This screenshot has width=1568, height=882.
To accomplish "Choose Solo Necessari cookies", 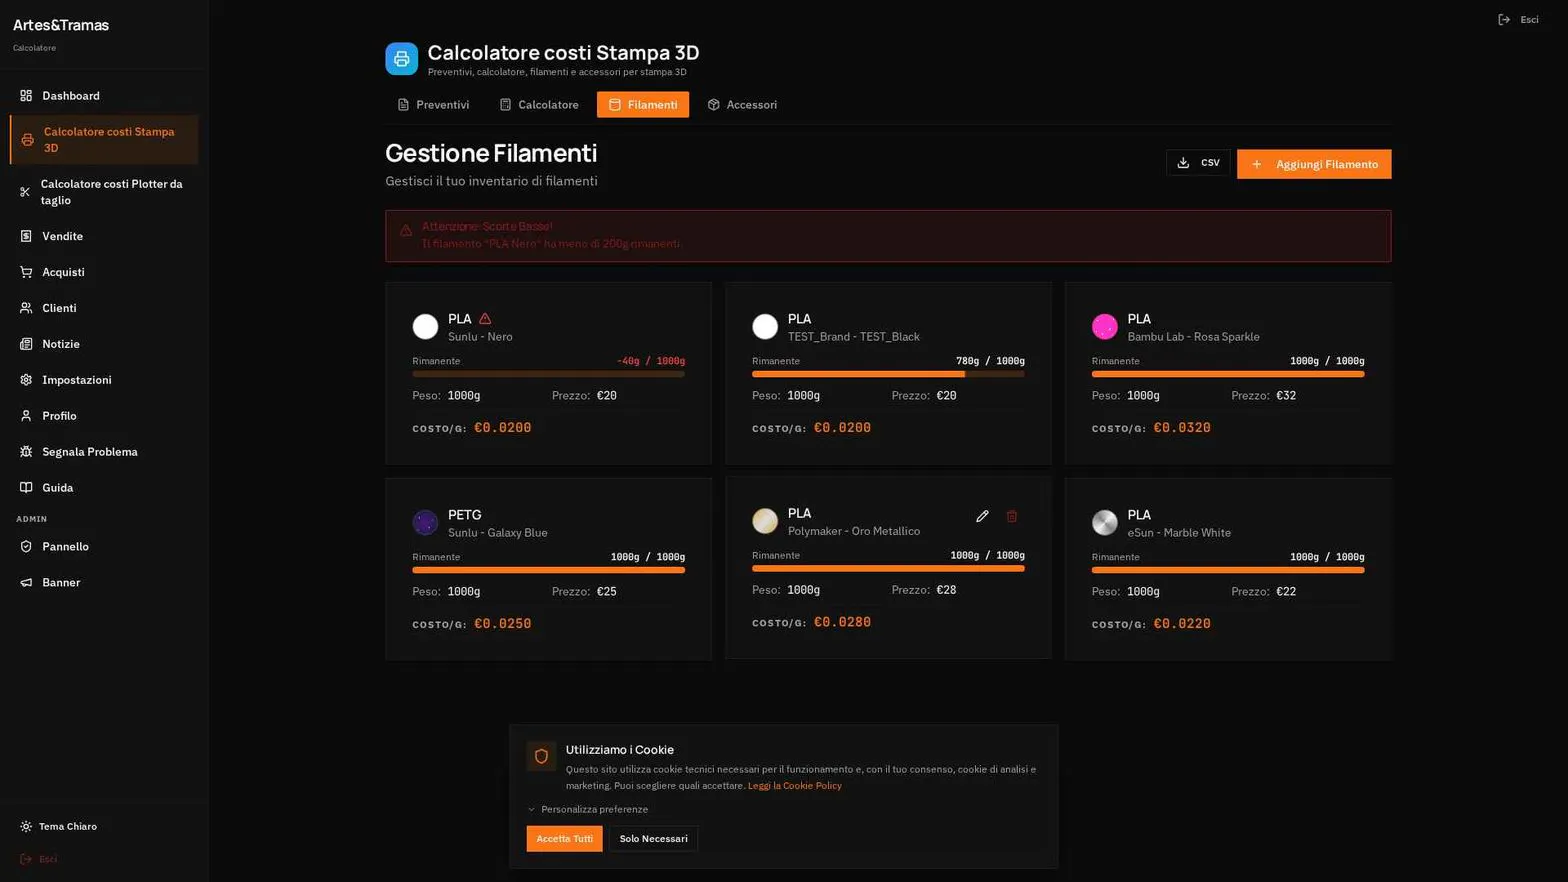I will click(x=653, y=838).
